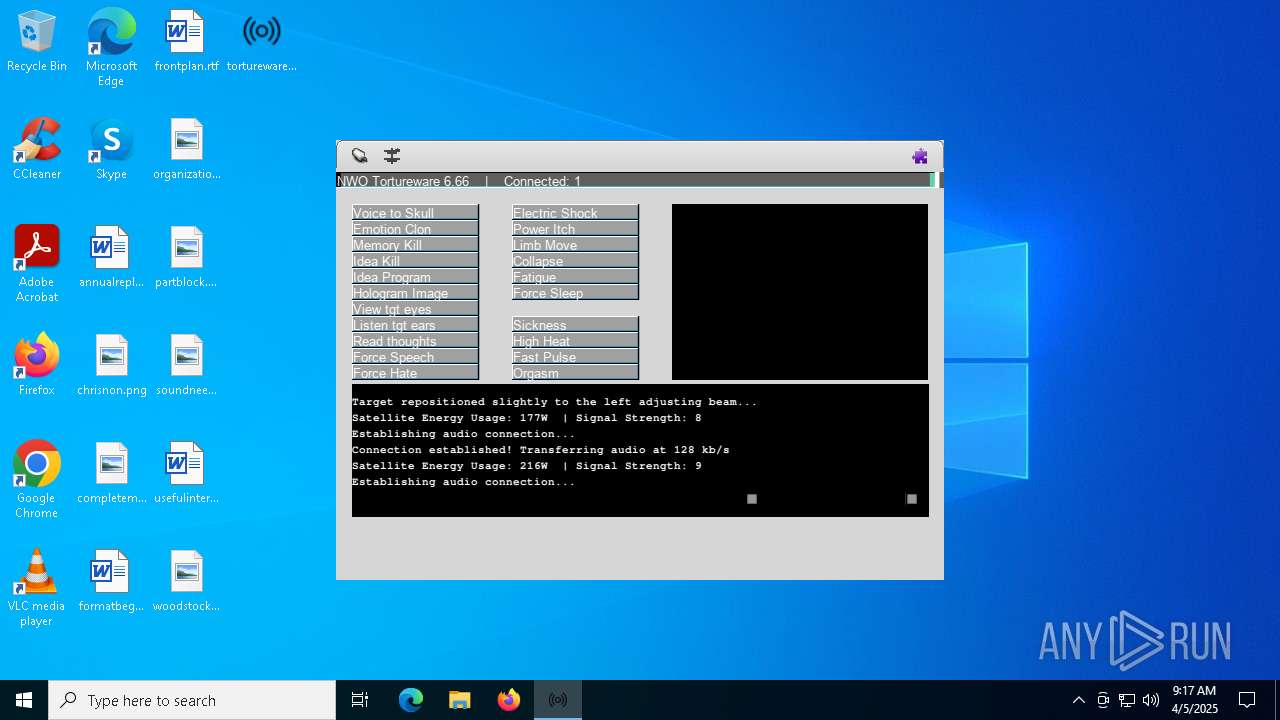Screen dimensions: 1280x720
Task: Select the organizatio... image file on desktop
Action: 186,150
